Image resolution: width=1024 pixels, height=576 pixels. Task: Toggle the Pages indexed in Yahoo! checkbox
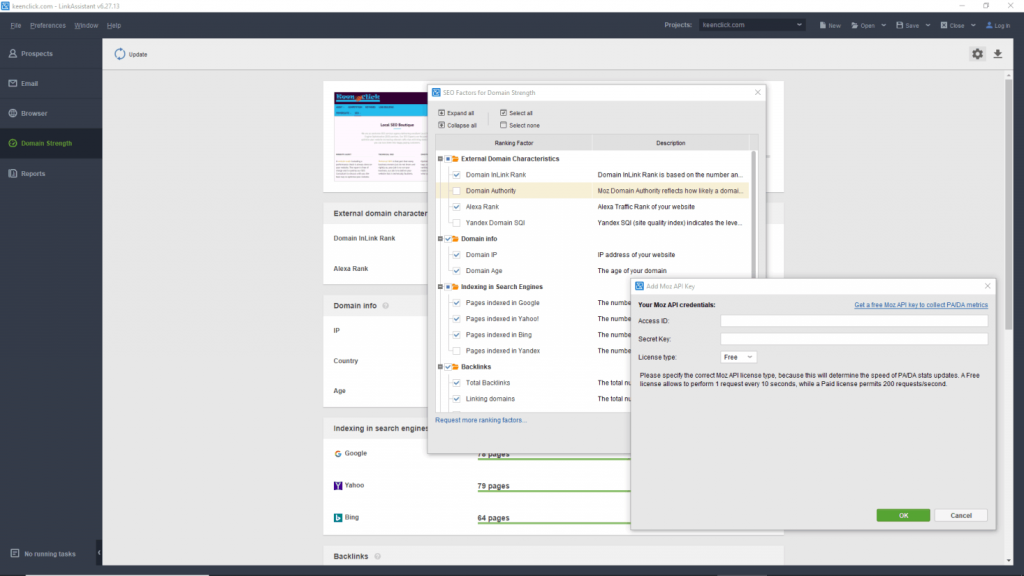coord(456,319)
